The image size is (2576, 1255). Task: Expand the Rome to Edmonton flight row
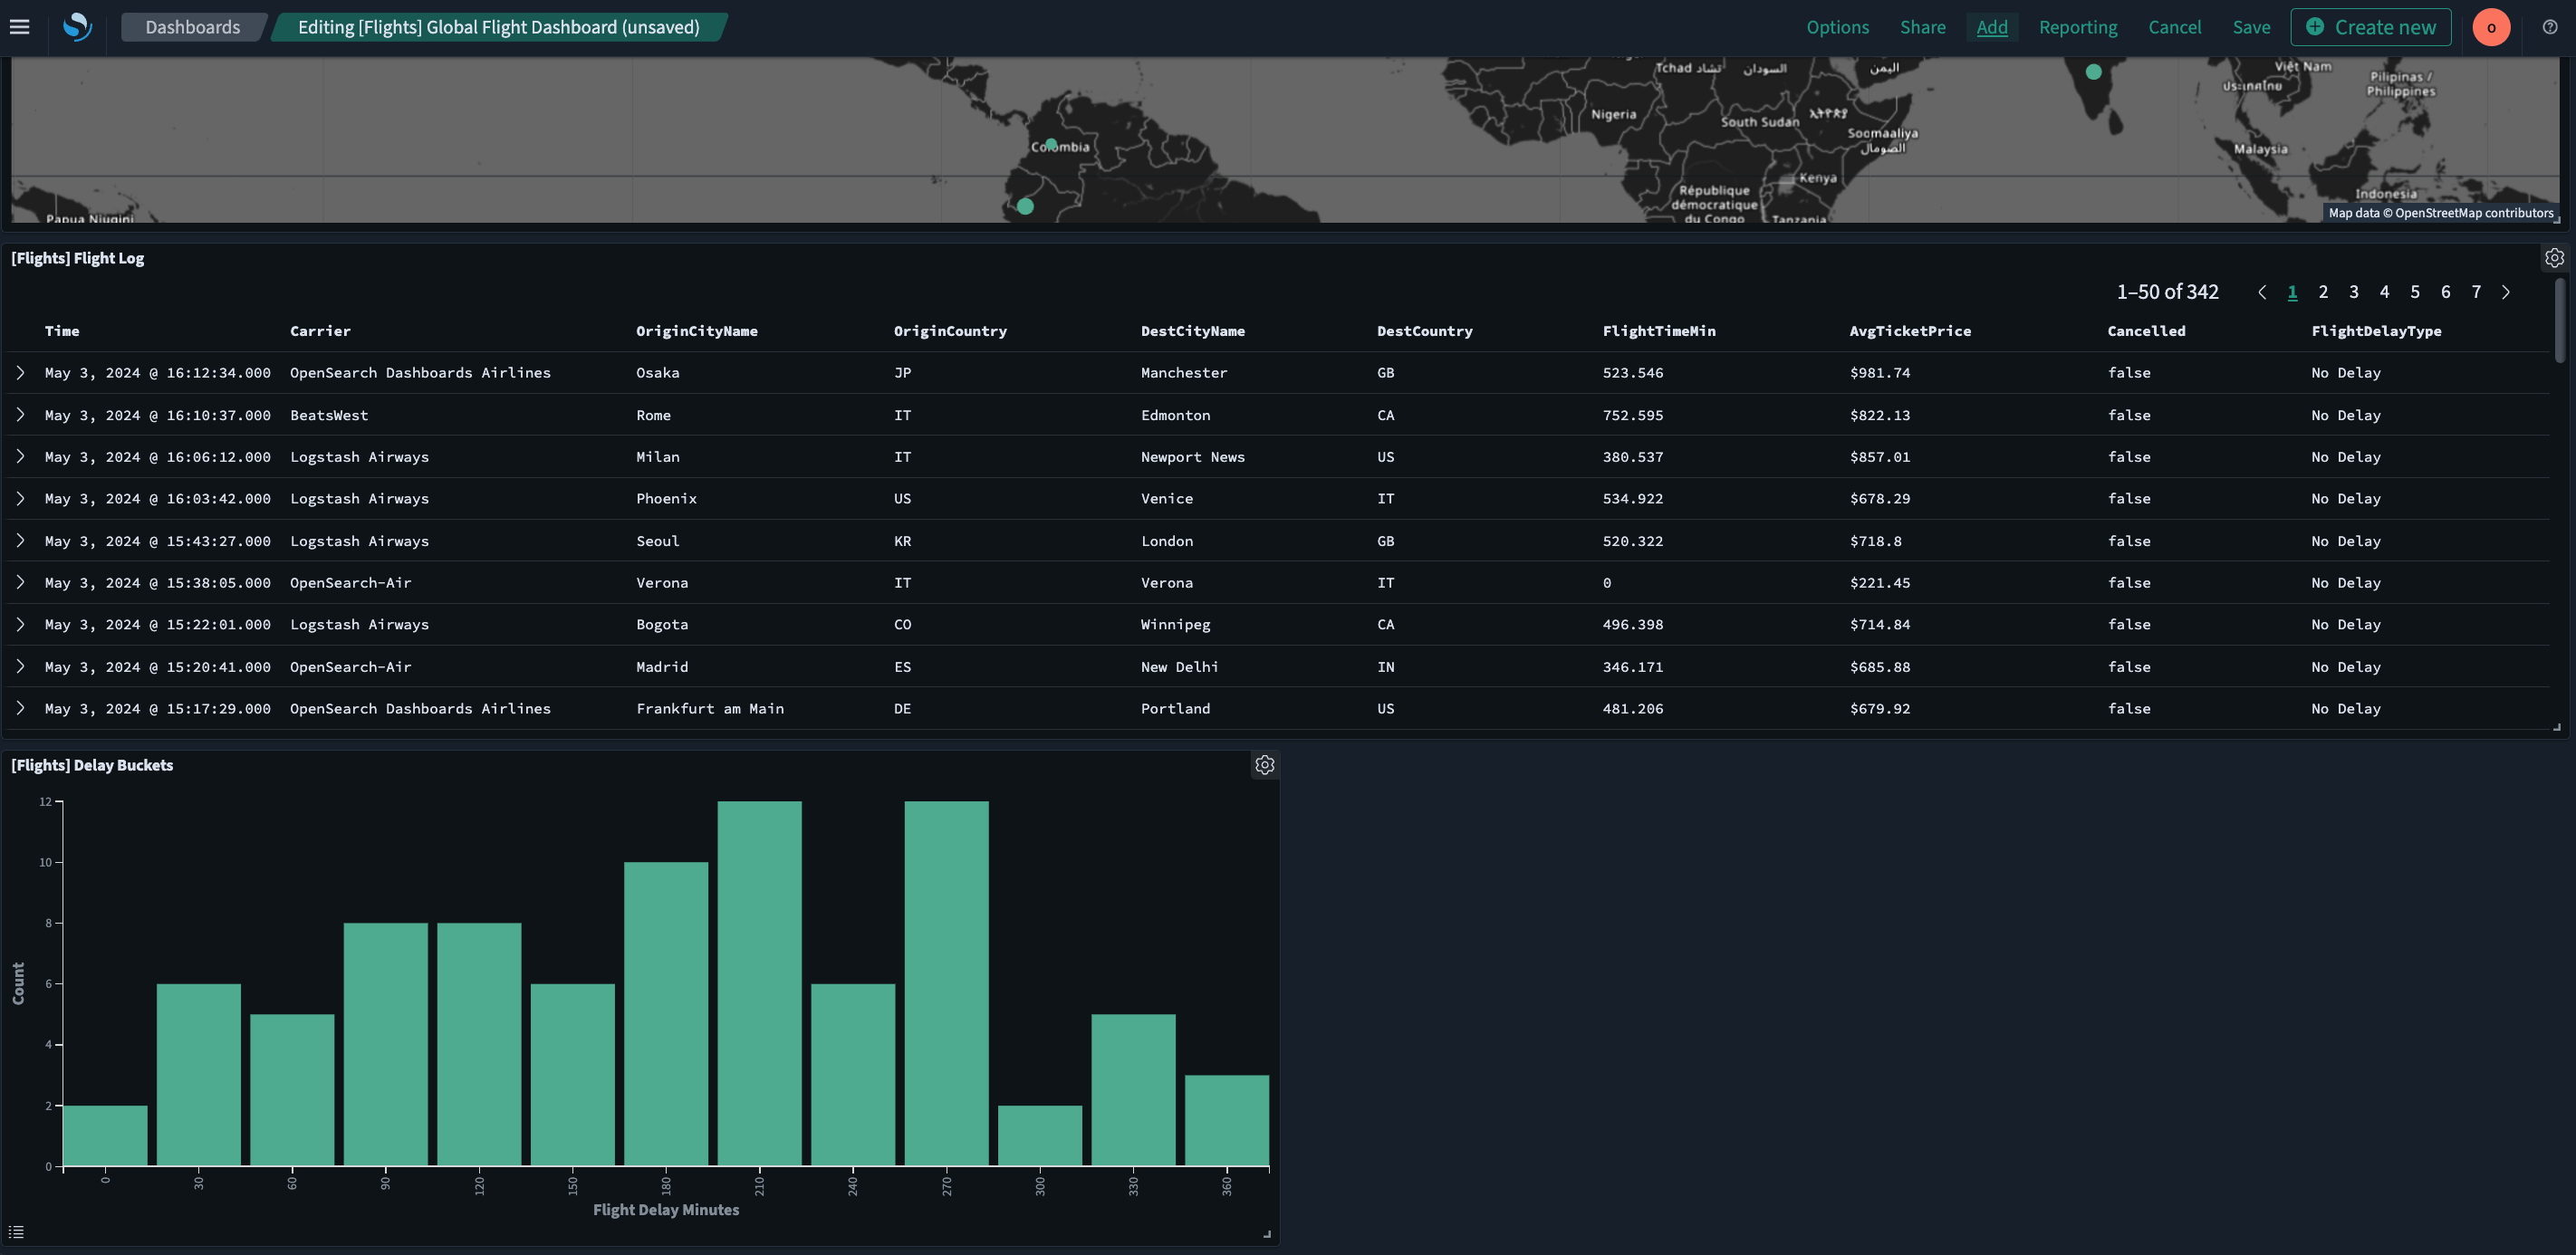click(20, 414)
